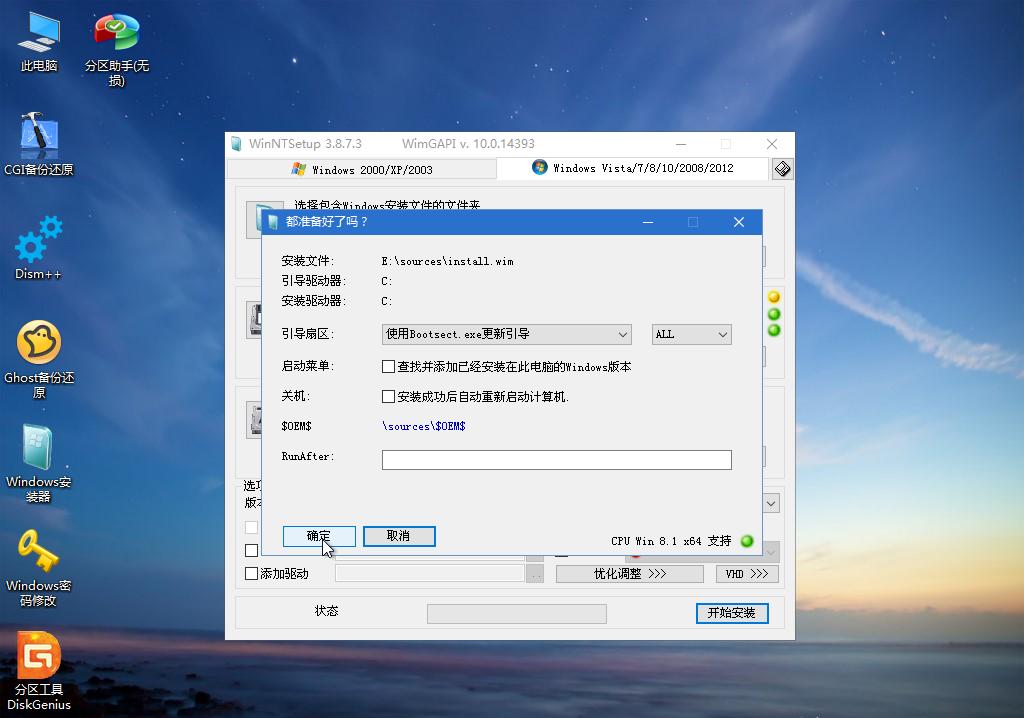Click the 开始安装 button
The height and width of the screenshot is (718, 1024).
coord(732,613)
